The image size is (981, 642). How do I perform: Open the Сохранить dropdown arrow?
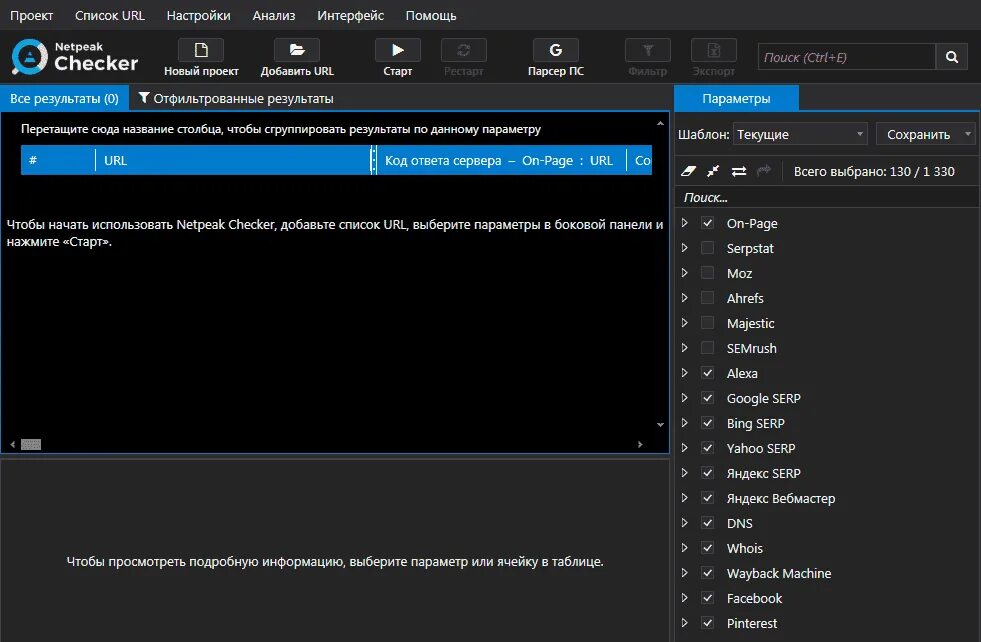tap(968, 134)
